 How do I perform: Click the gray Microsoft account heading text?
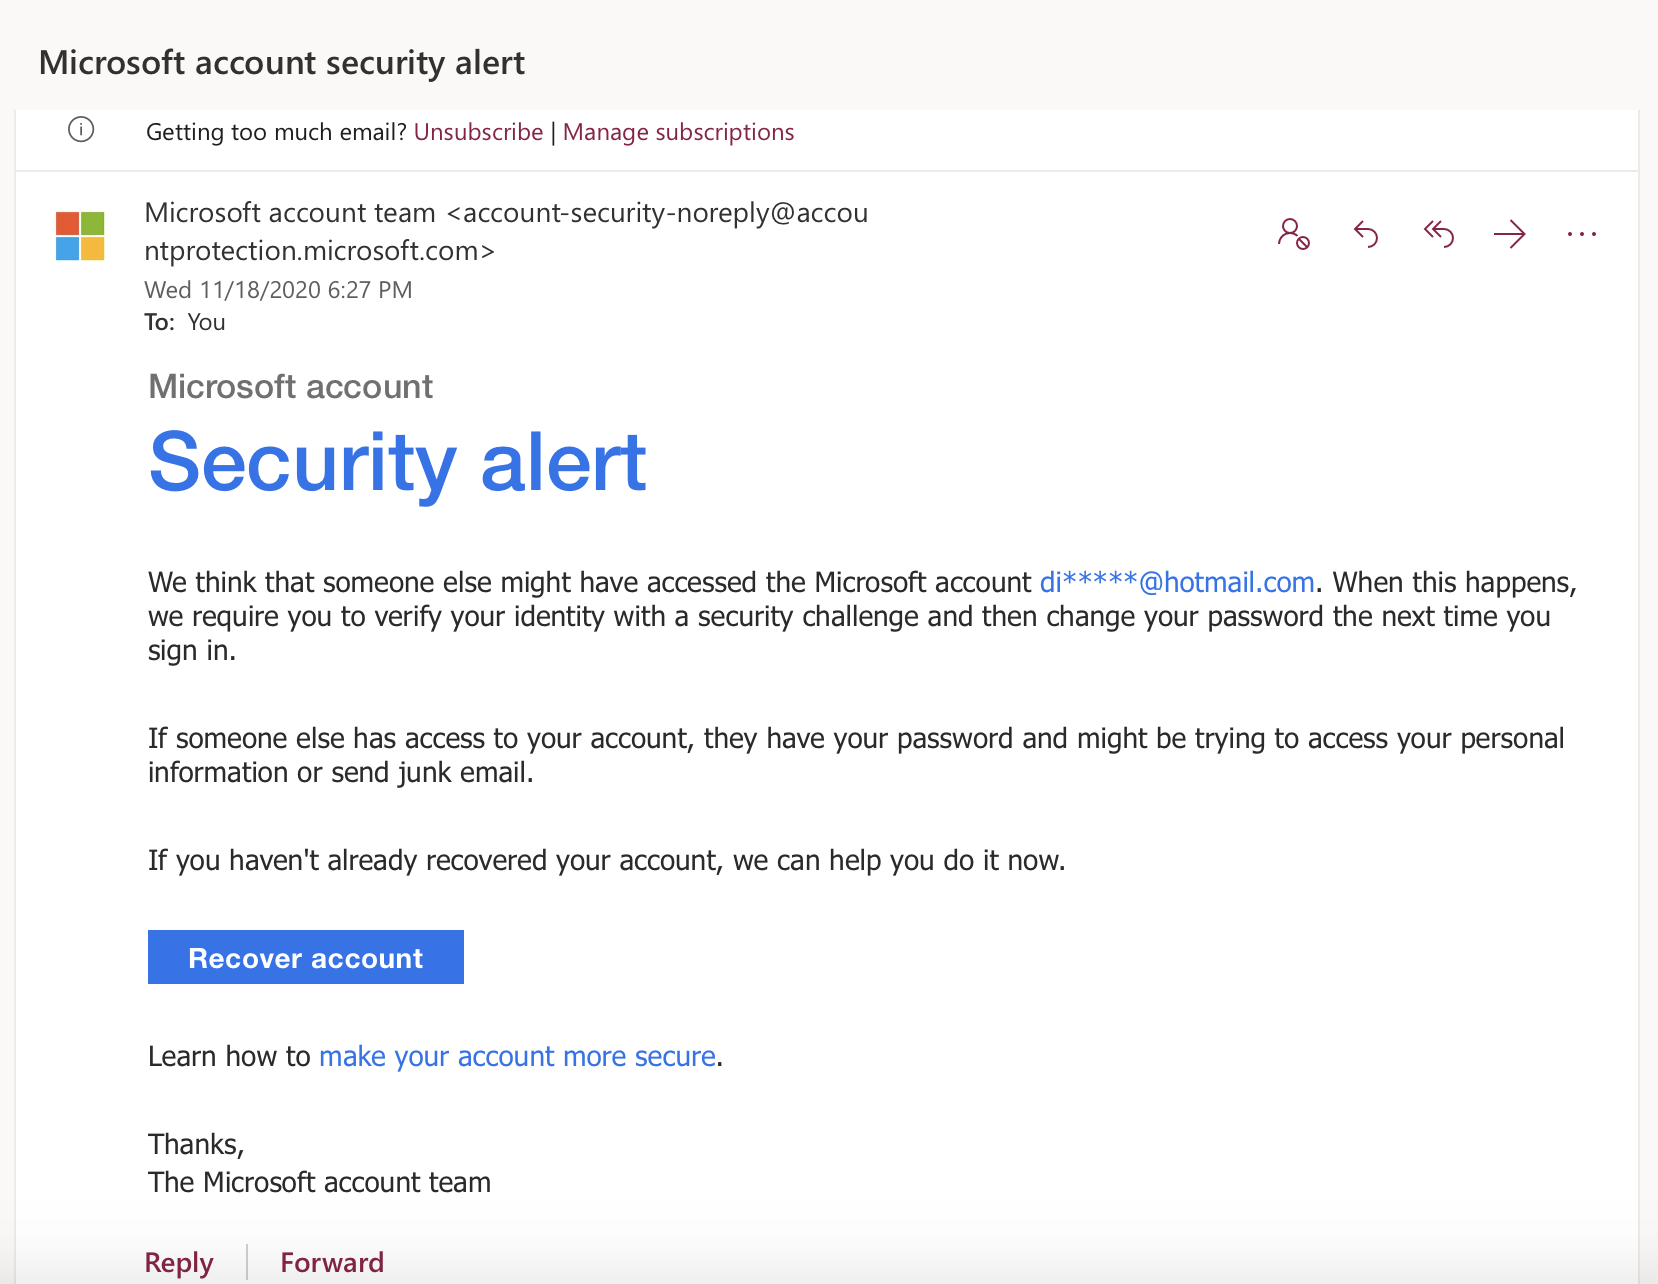[x=290, y=387]
